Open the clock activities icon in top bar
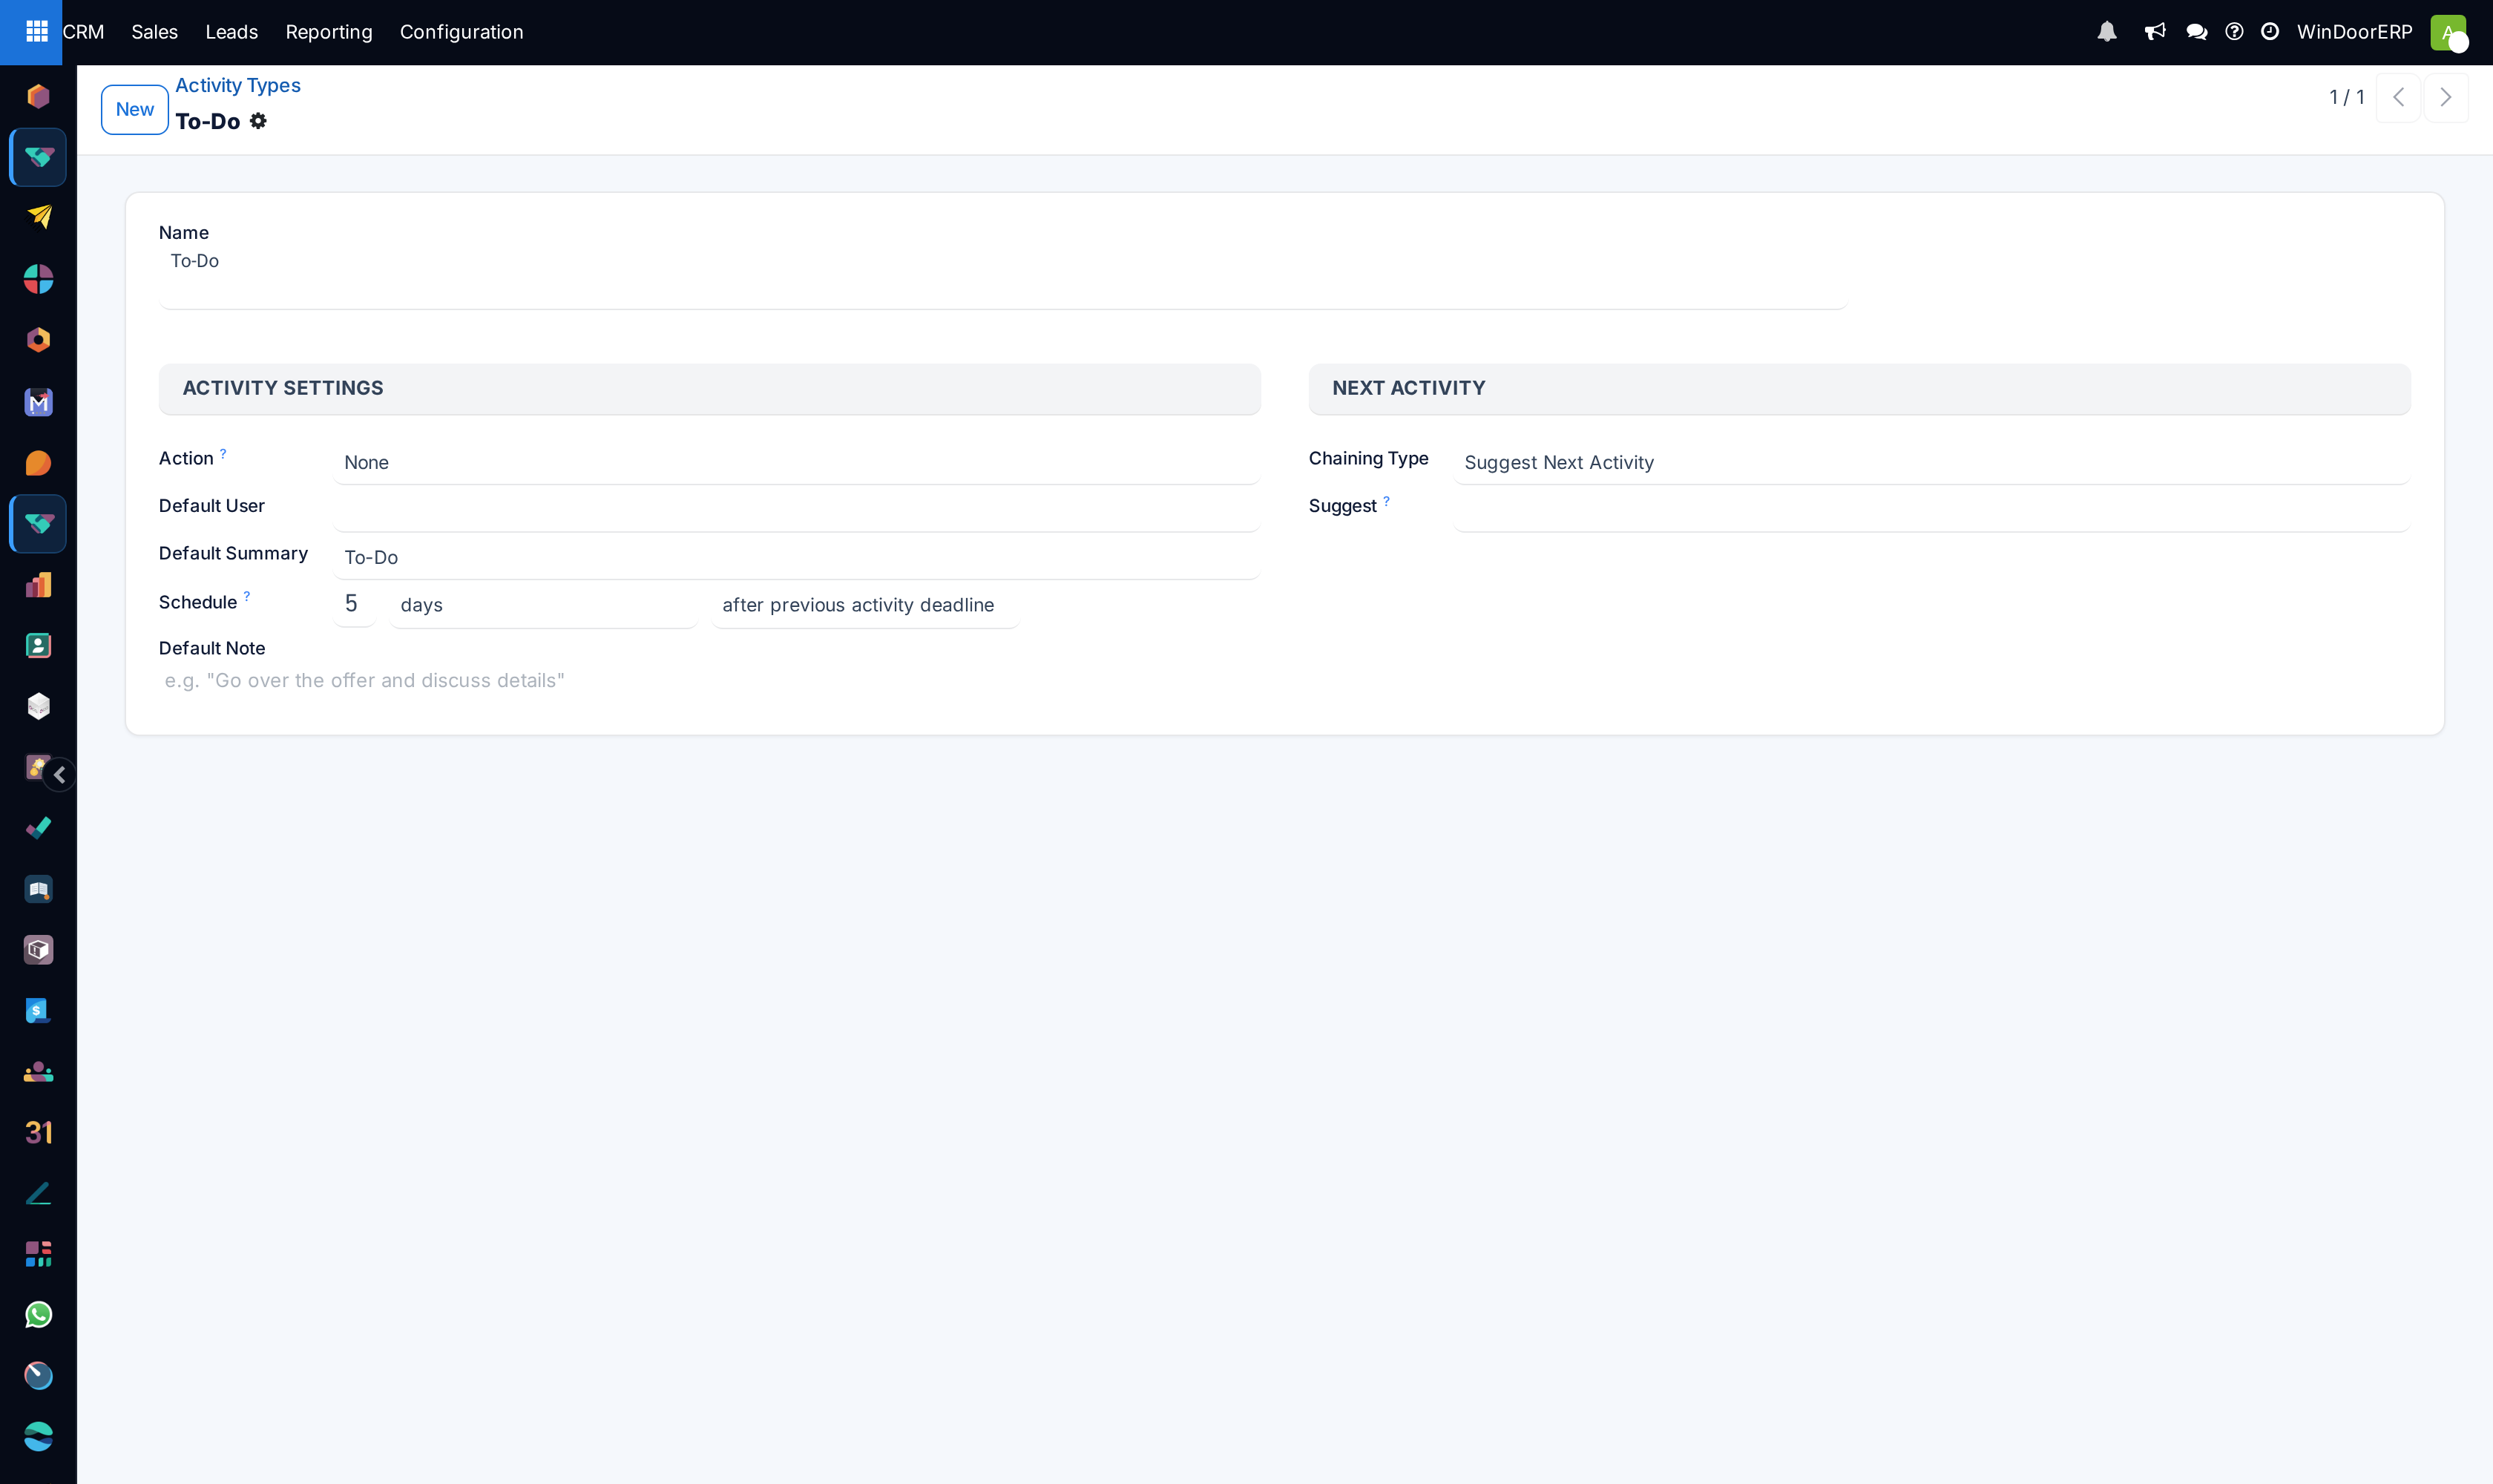The width and height of the screenshot is (2493, 1484). (2270, 32)
